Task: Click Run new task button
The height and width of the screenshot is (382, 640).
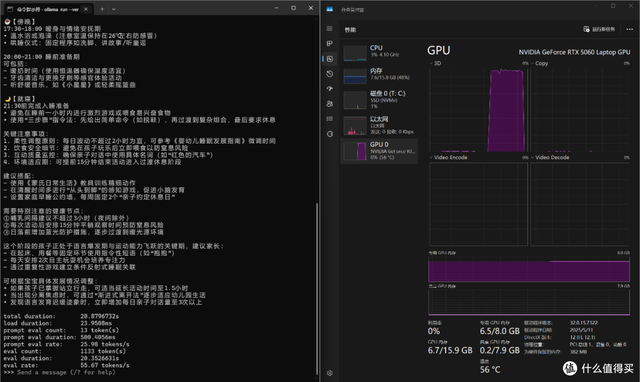Action: 599,29
